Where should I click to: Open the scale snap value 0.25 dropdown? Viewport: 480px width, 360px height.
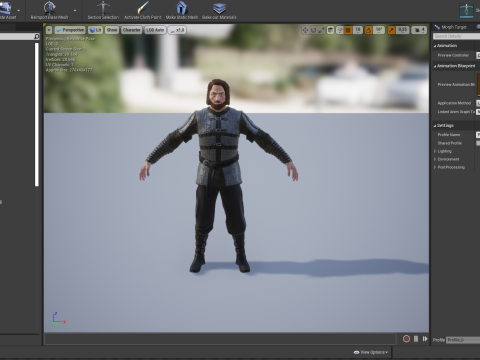tap(403, 30)
